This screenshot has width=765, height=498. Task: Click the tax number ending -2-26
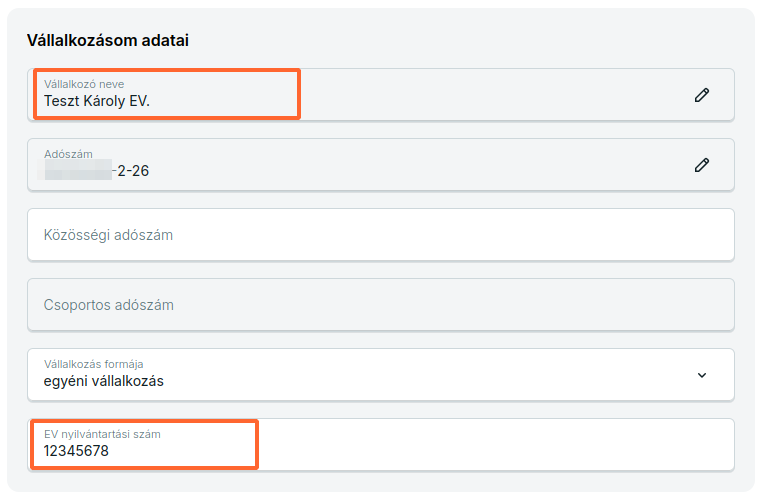pos(97,170)
